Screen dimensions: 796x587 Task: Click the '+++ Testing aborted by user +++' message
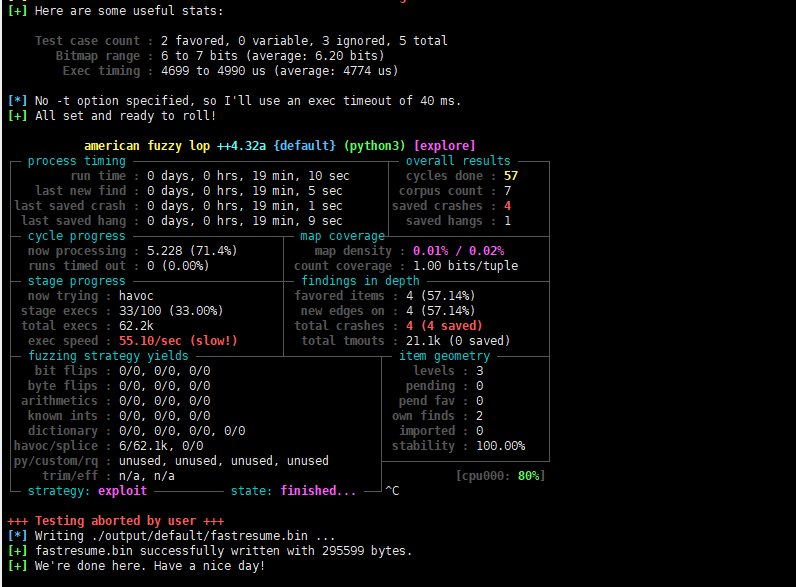116,521
